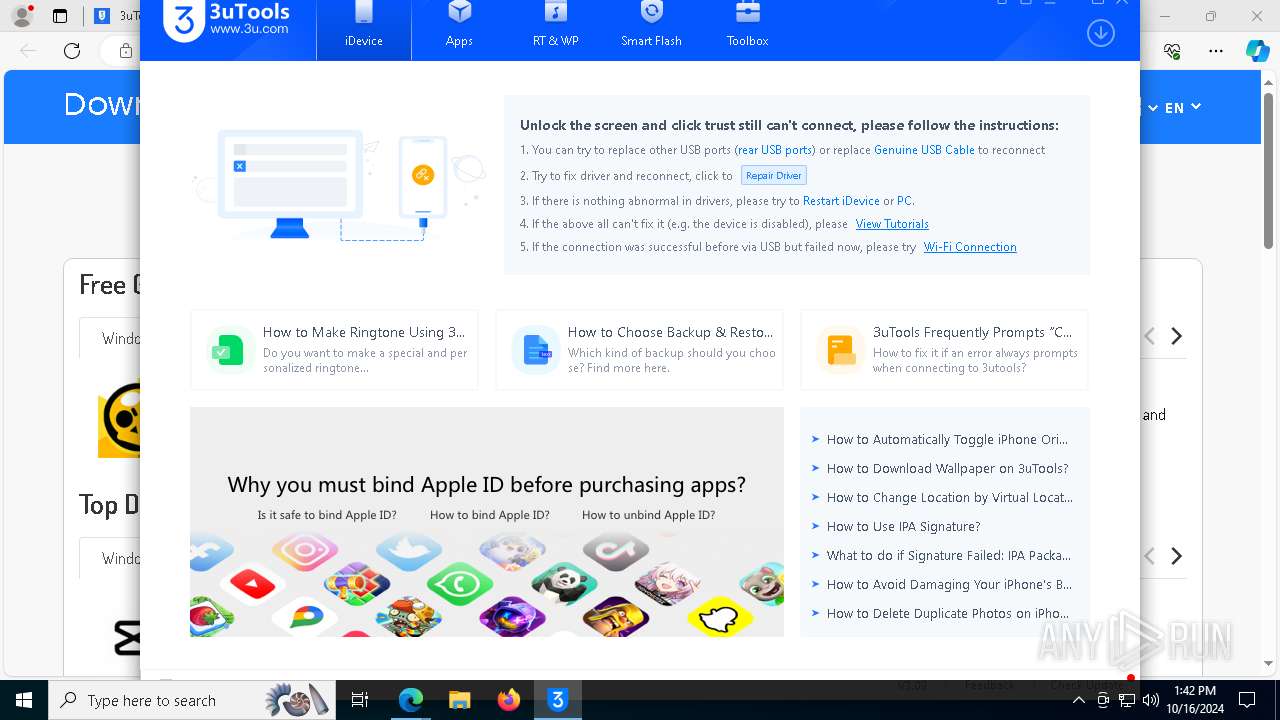
Task: Open How to Make Ringtone article card
Action: (x=334, y=349)
